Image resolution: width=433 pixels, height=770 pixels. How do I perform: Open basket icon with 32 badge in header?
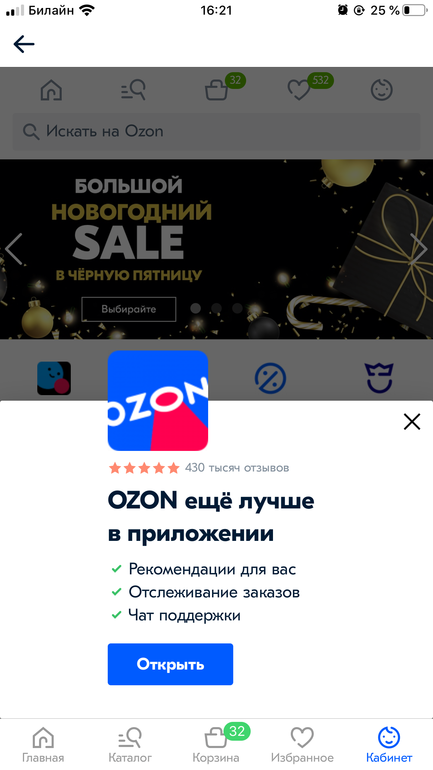216,90
